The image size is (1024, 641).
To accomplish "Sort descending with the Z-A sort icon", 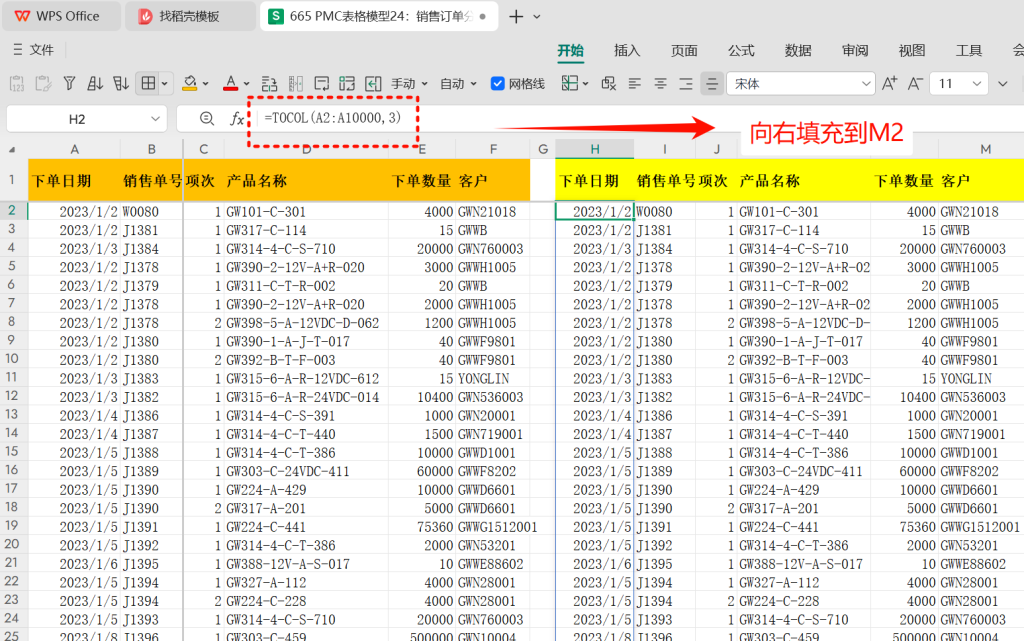I will (x=121, y=84).
